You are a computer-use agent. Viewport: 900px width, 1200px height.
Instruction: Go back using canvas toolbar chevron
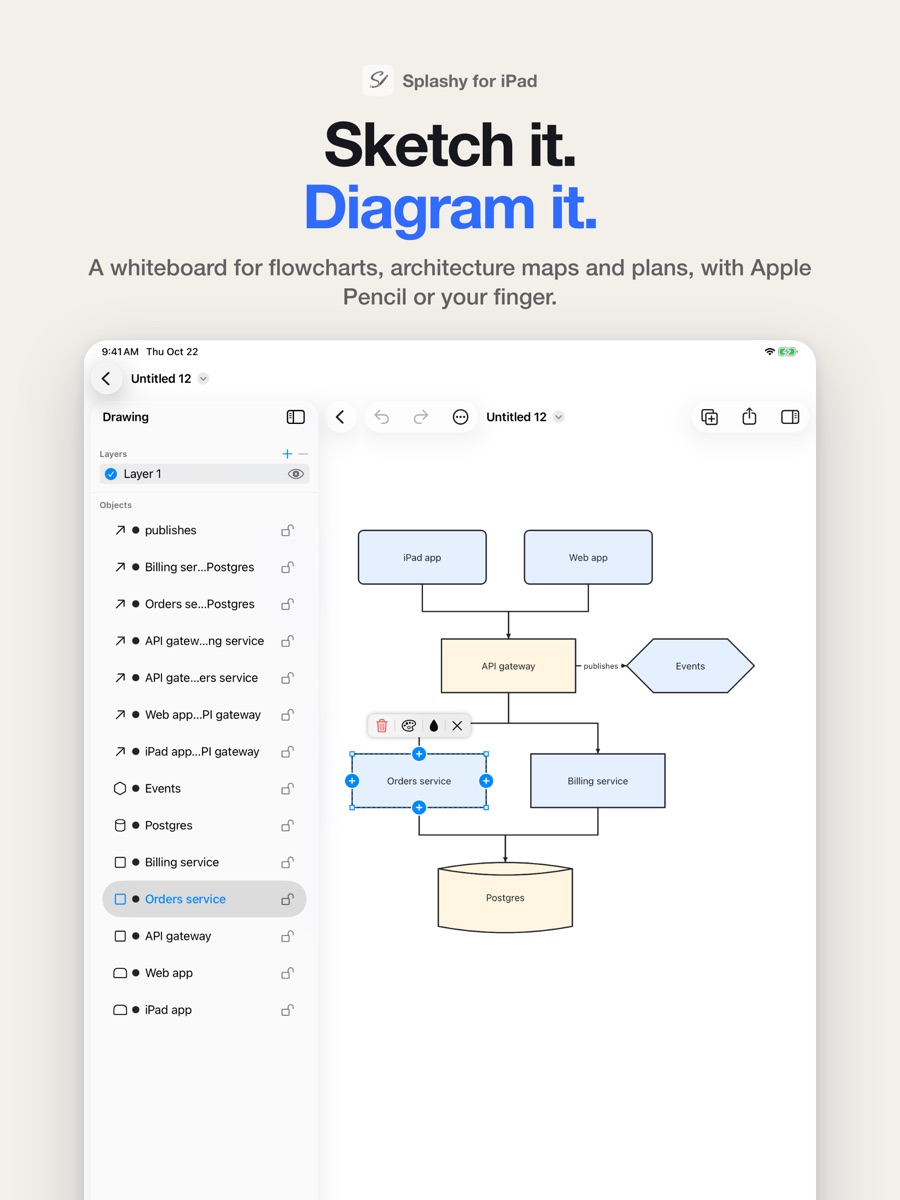pyautogui.click(x=340, y=417)
